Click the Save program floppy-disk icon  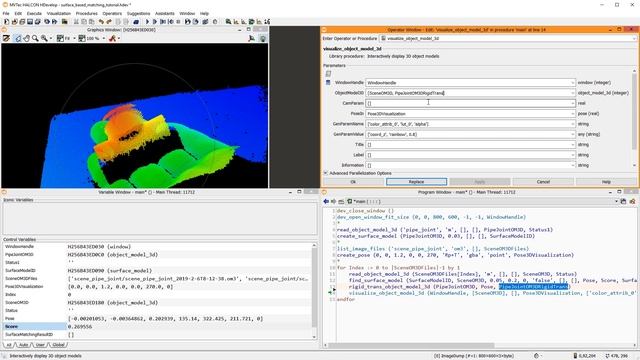pos(30,22)
